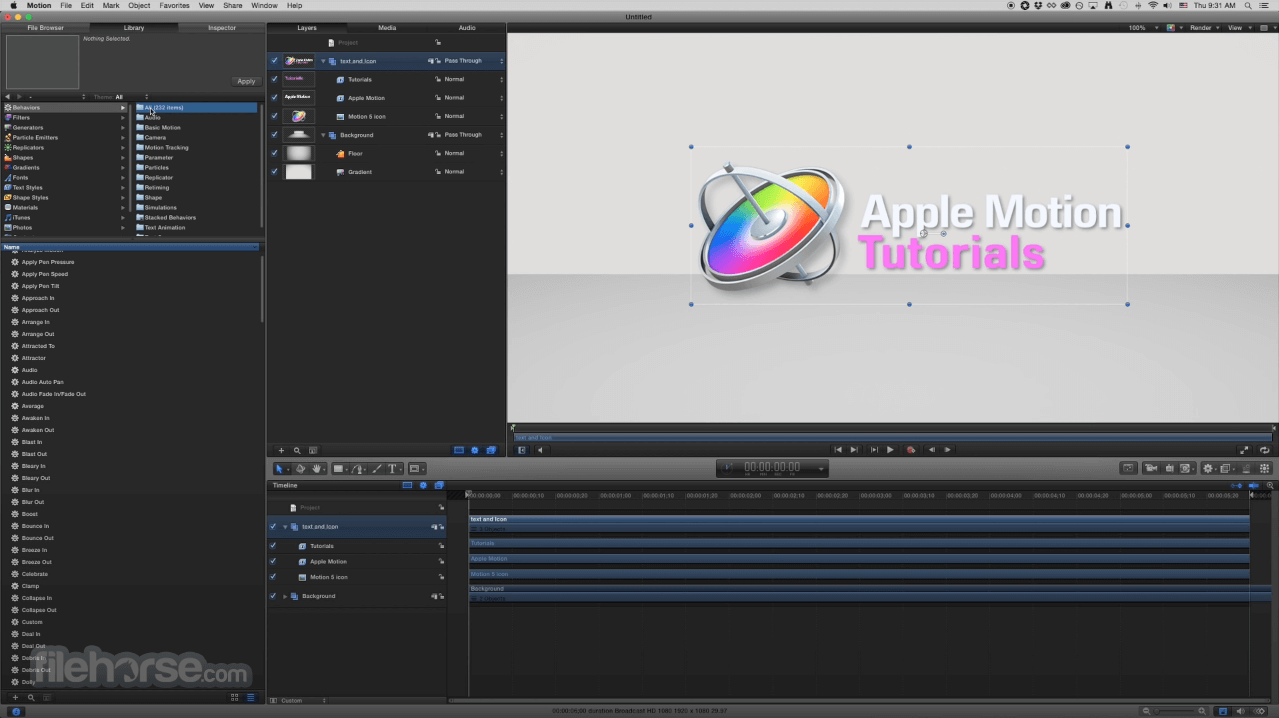Collapse text.and.Icon group in timeline
1279x718 pixels.
(285, 526)
